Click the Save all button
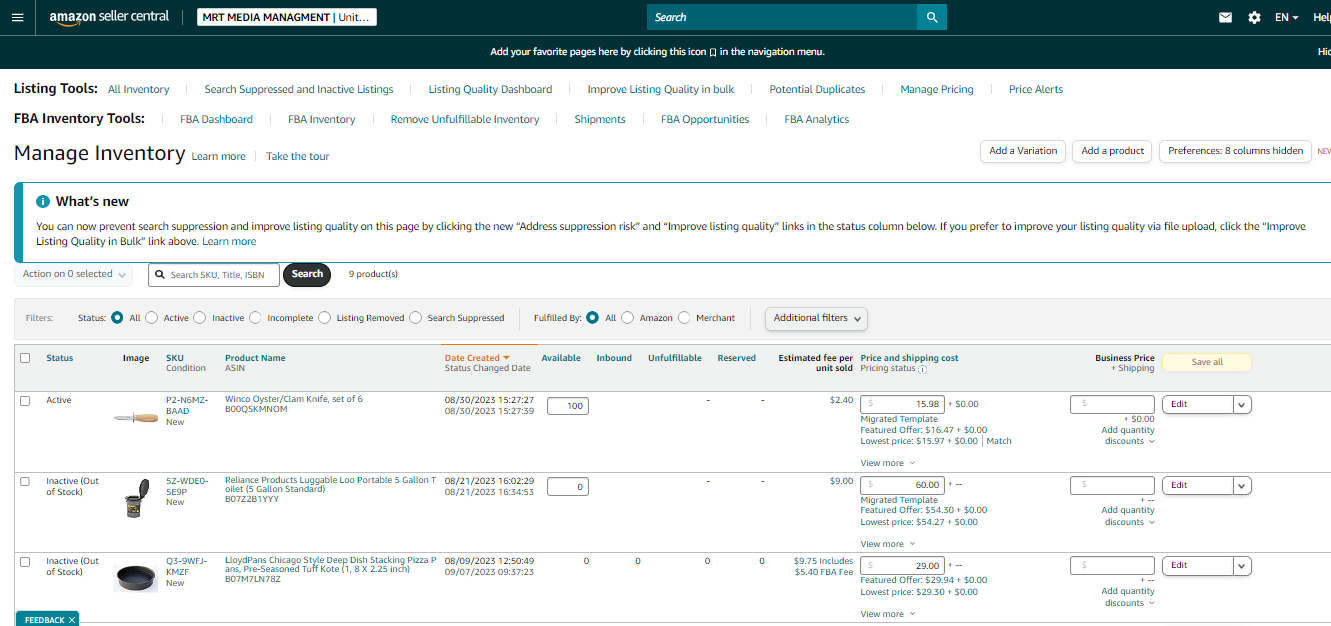 click(x=1207, y=362)
